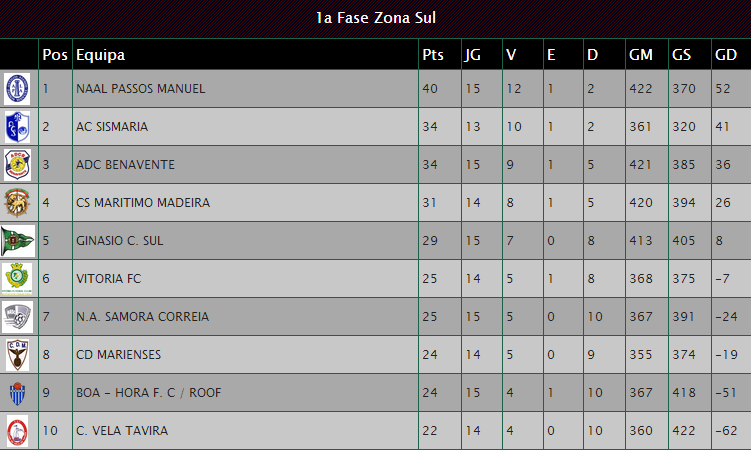Click the Ginasio C. Sul green pennant logo
The width and height of the screenshot is (751, 450).
(x=18, y=241)
